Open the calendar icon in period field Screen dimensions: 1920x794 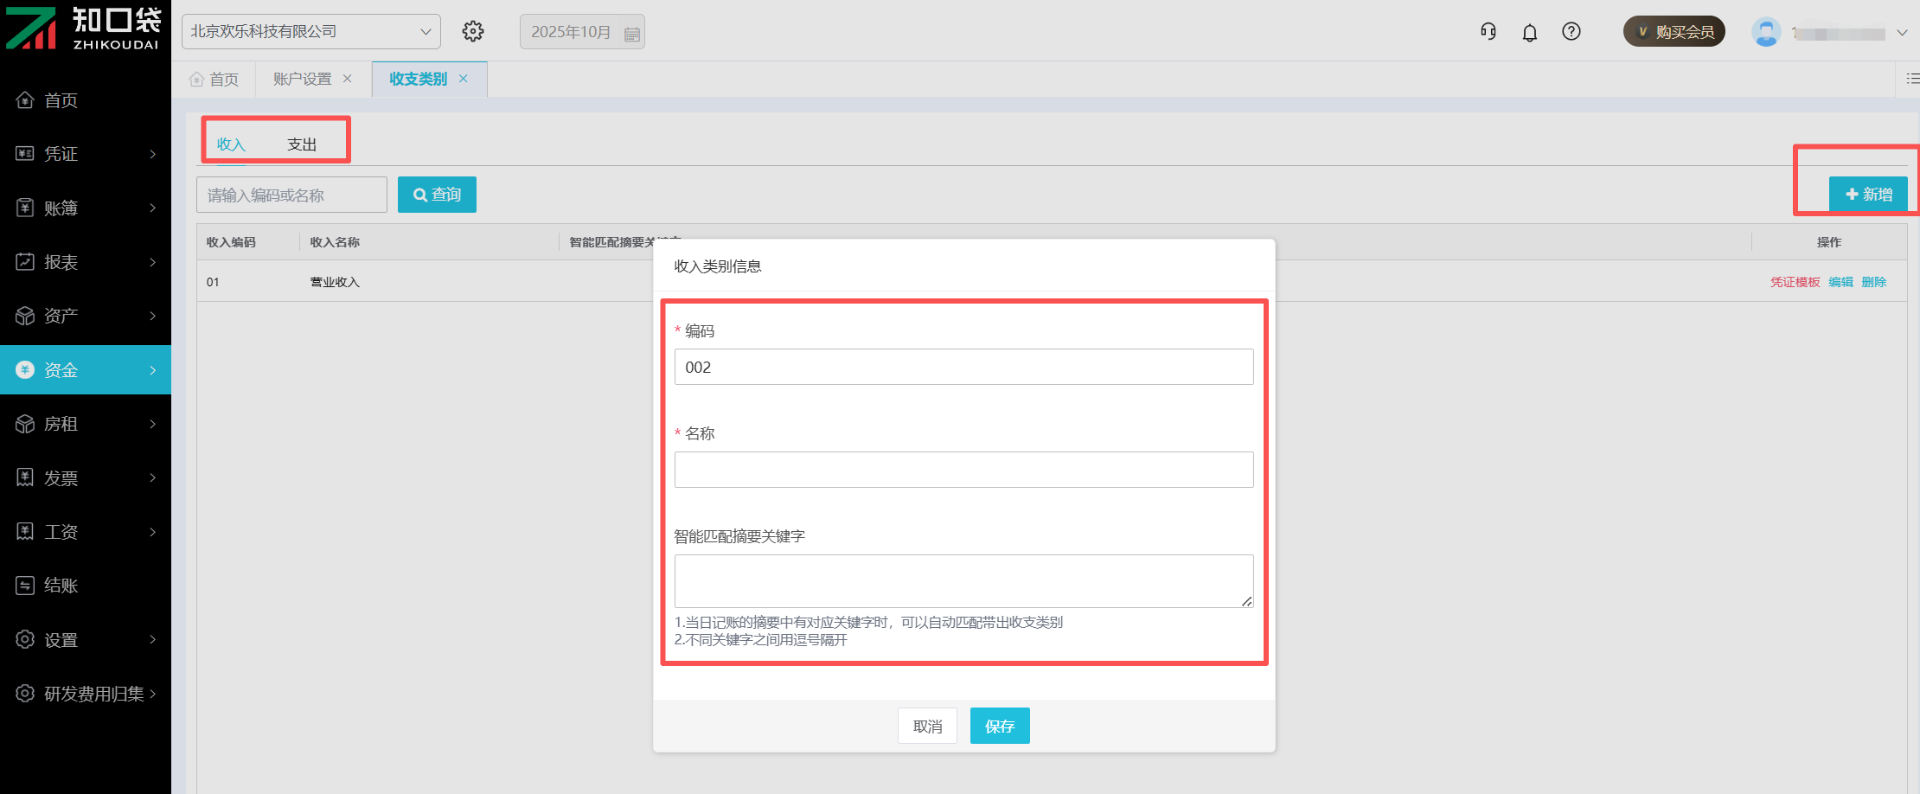[631, 33]
